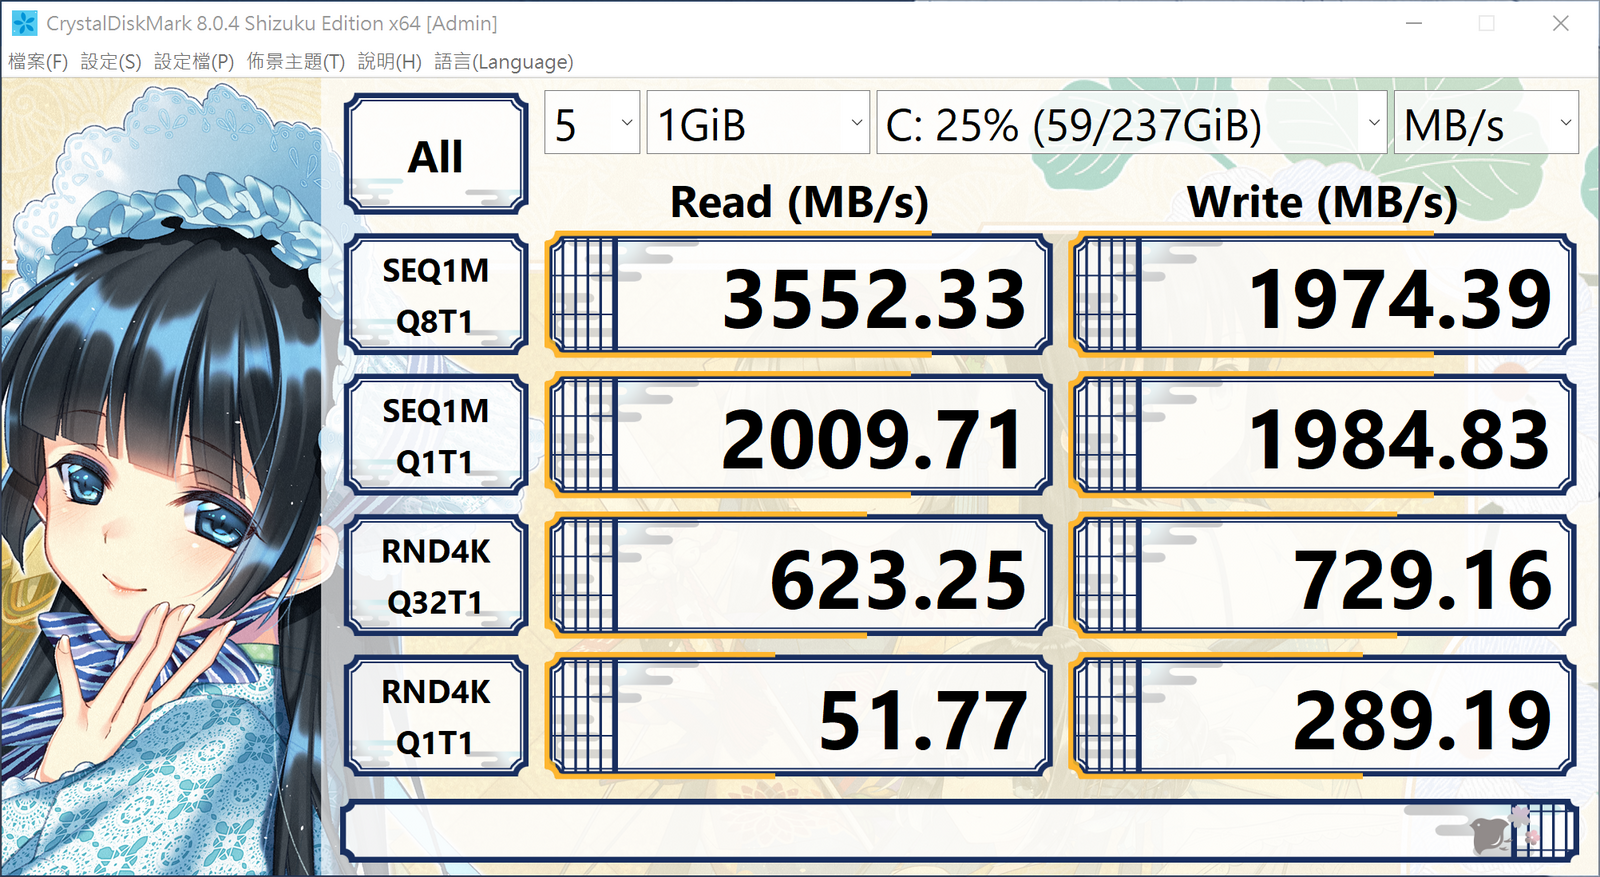
Task: Expand the 1GiB test size dropdown
Action: (757, 123)
